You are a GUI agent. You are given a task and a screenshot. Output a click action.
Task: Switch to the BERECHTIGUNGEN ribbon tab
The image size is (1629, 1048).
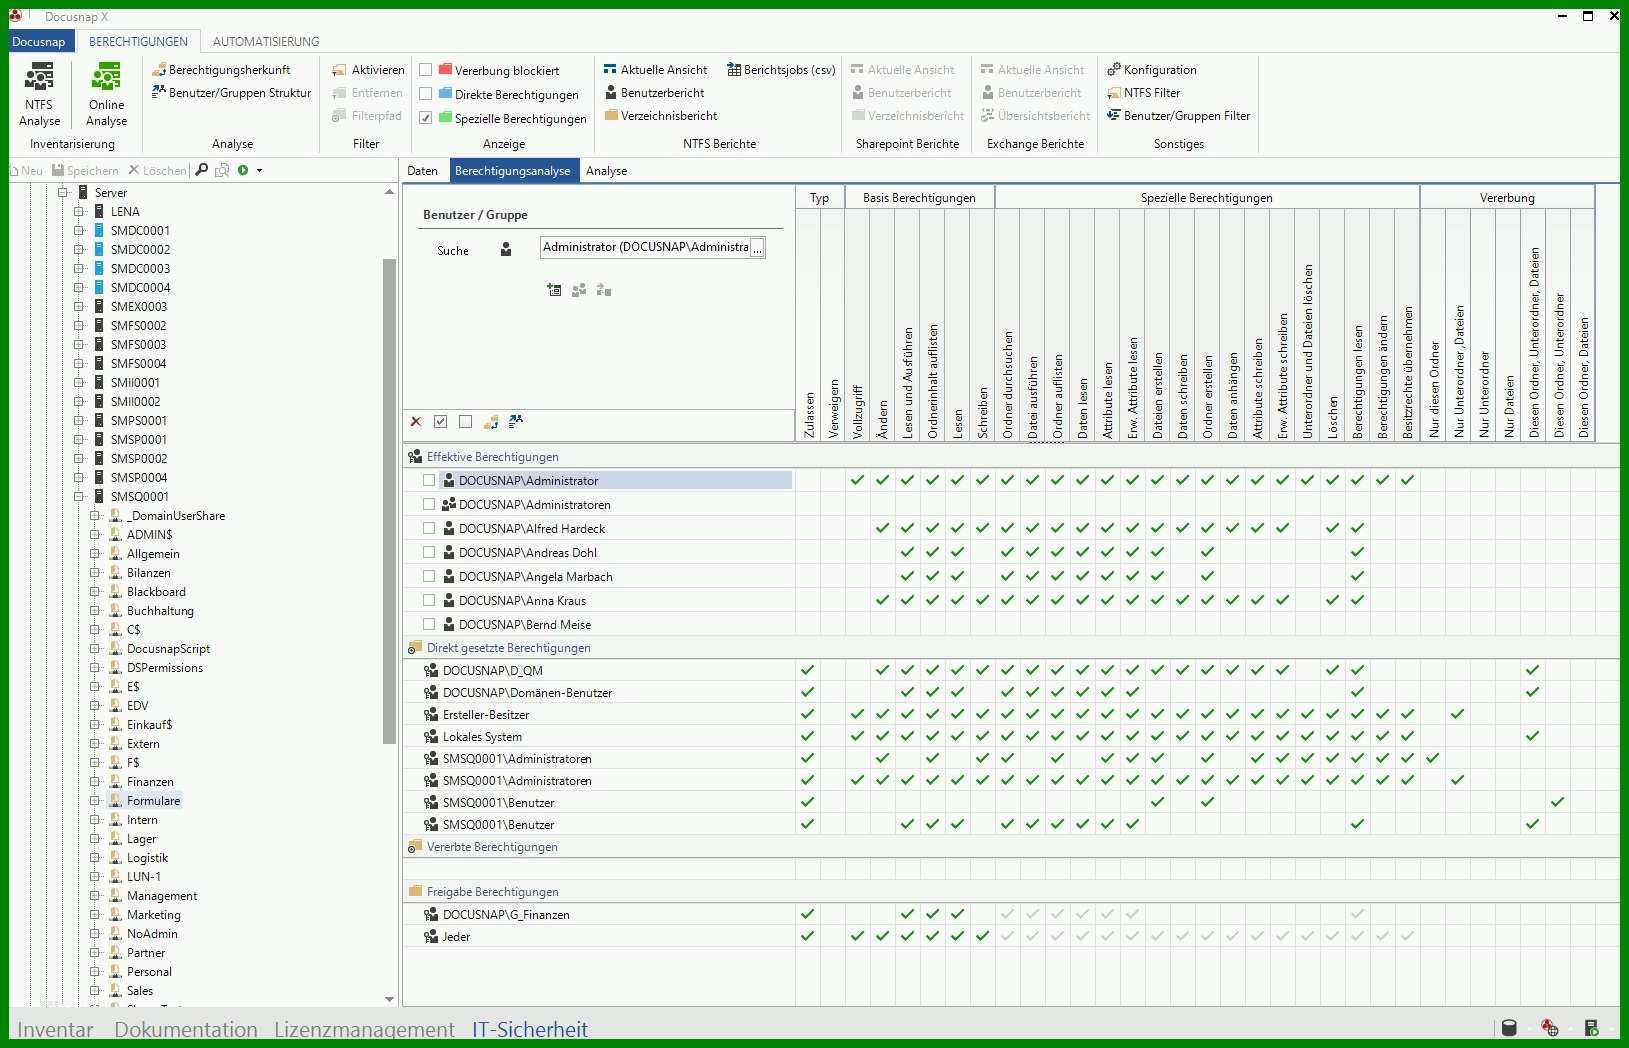tap(138, 41)
